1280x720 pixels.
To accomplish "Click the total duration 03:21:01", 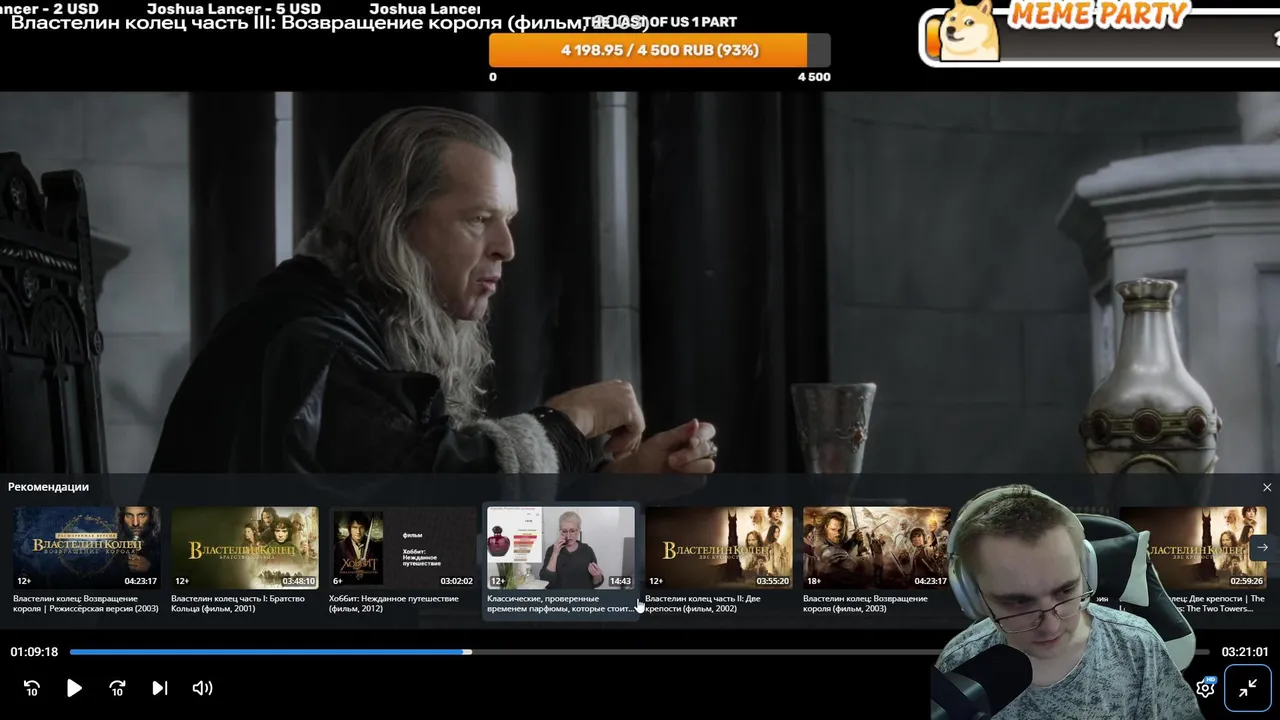I will coord(1245,652).
